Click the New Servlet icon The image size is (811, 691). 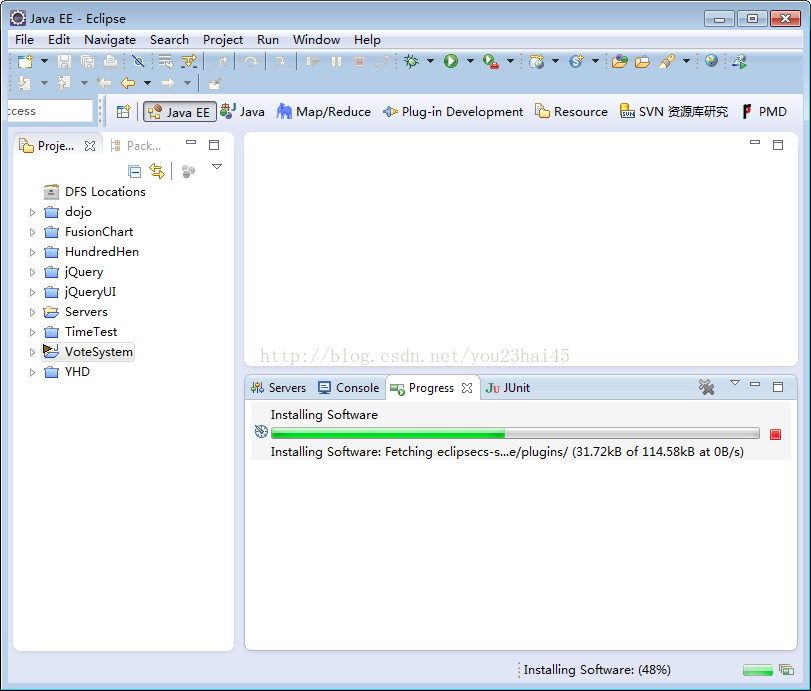(x=576, y=62)
